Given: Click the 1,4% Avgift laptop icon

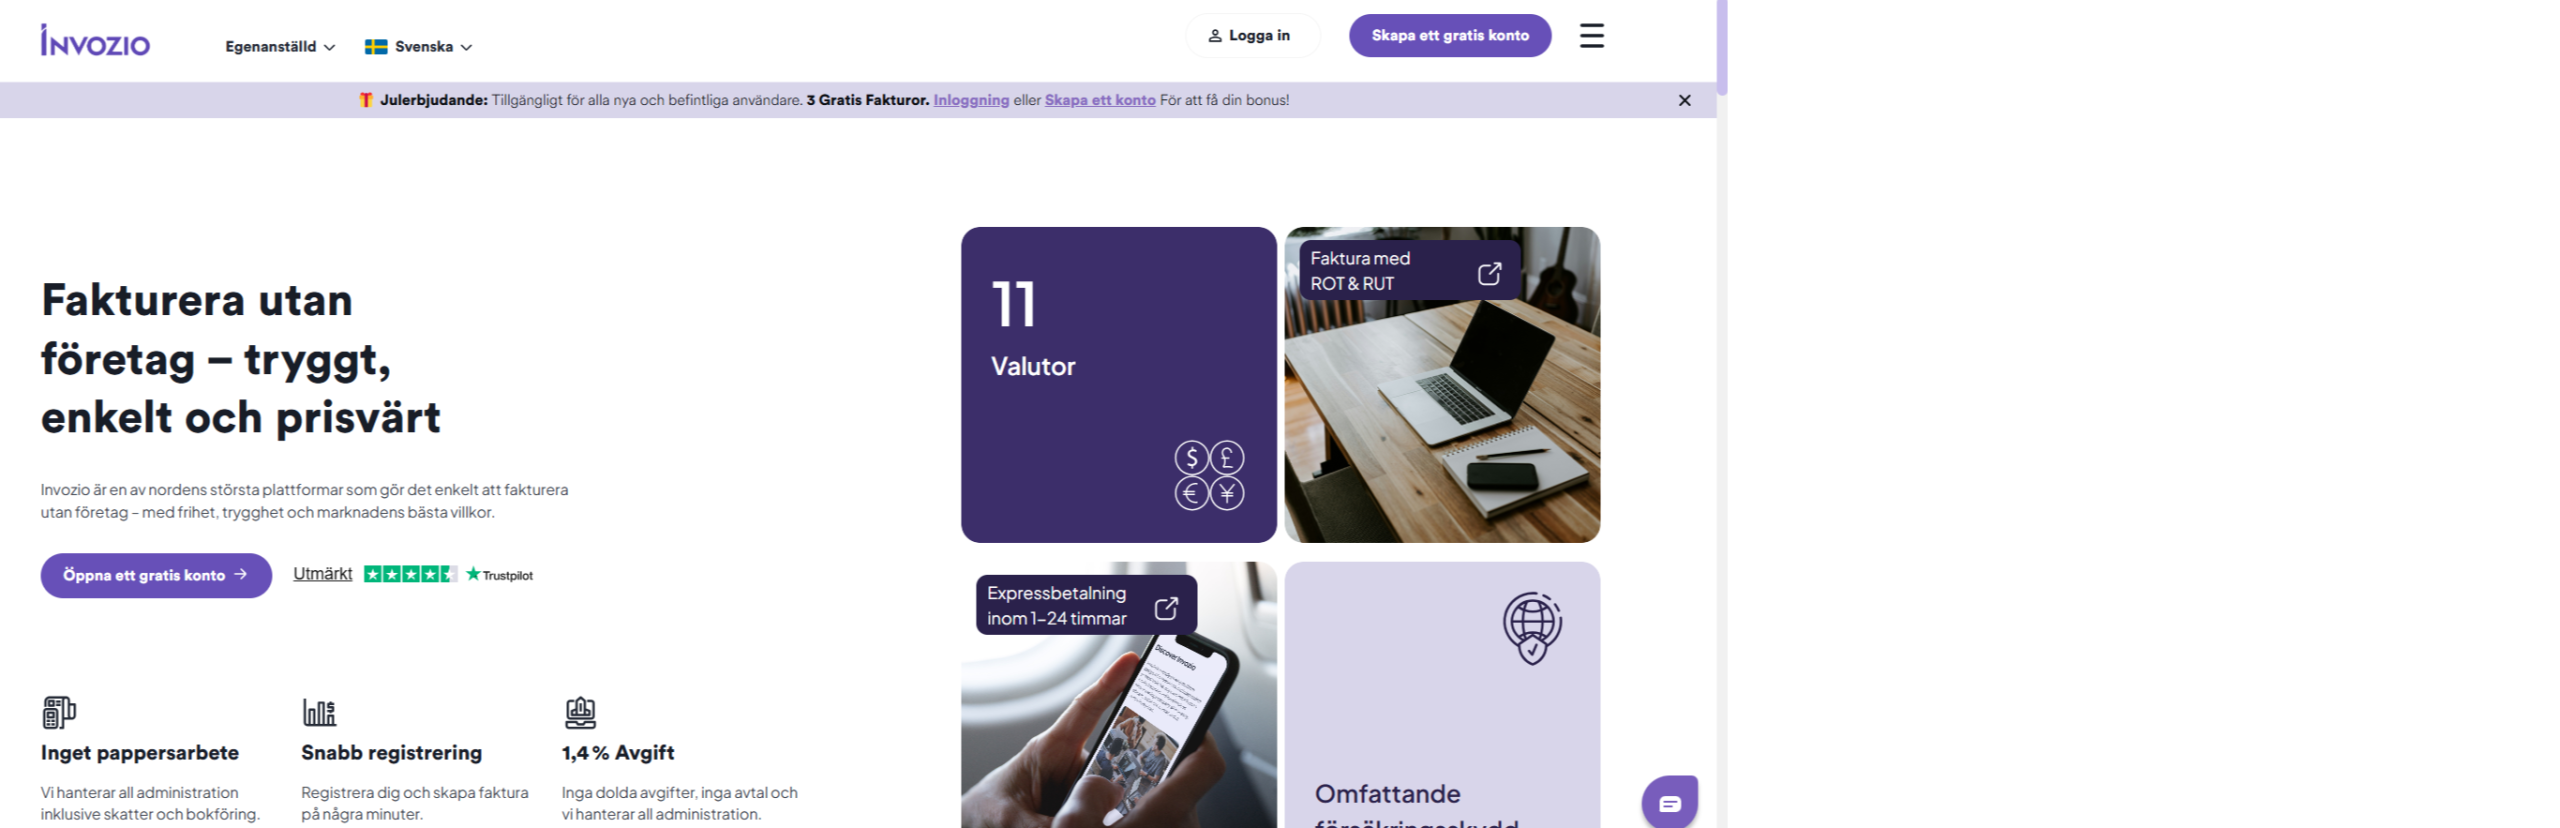Looking at the screenshot, I should (x=580, y=712).
